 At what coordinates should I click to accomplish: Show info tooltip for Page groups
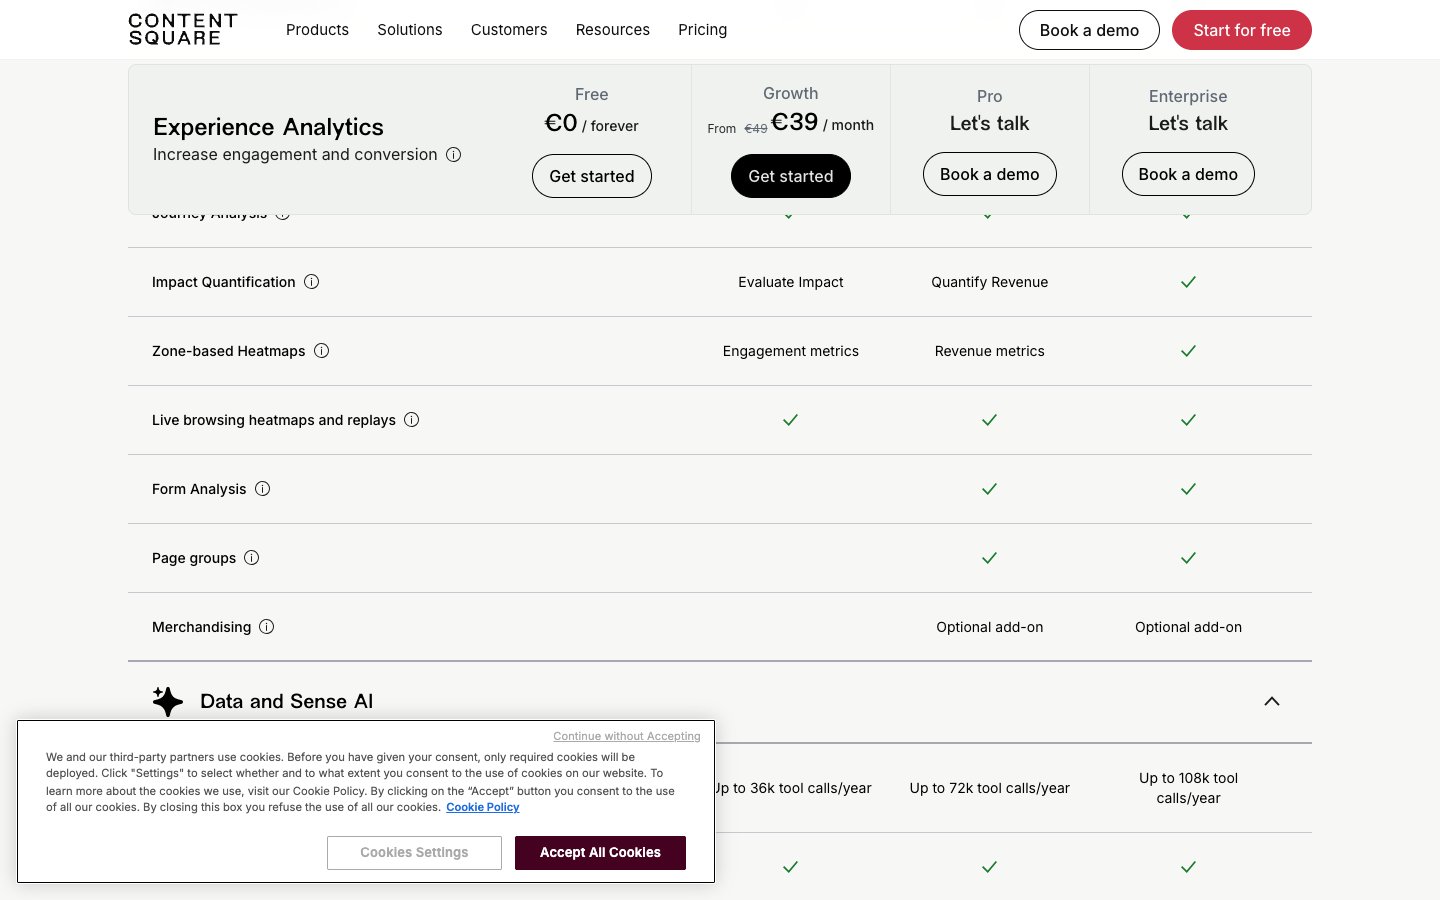[x=252, y=558]
